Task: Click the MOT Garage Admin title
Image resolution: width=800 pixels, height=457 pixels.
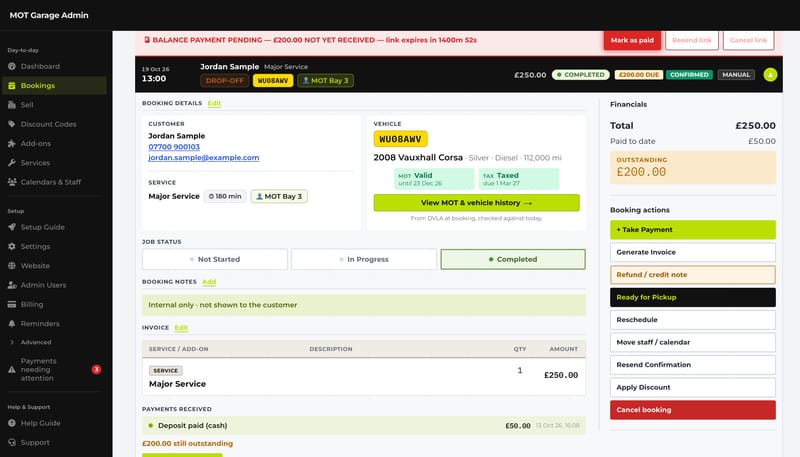Action: pyautogui.click(x=49, y=15)
